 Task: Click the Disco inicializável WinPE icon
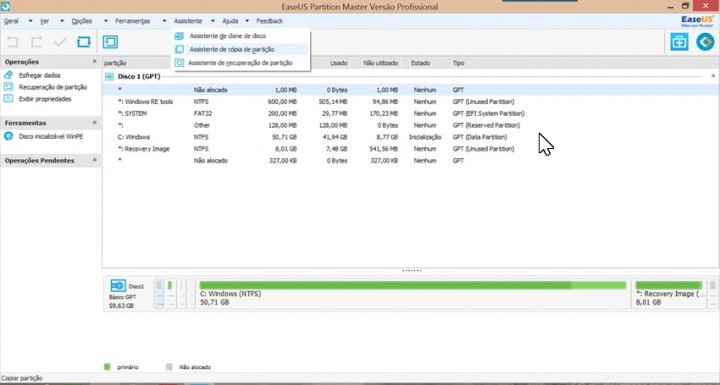click(8, 136)
